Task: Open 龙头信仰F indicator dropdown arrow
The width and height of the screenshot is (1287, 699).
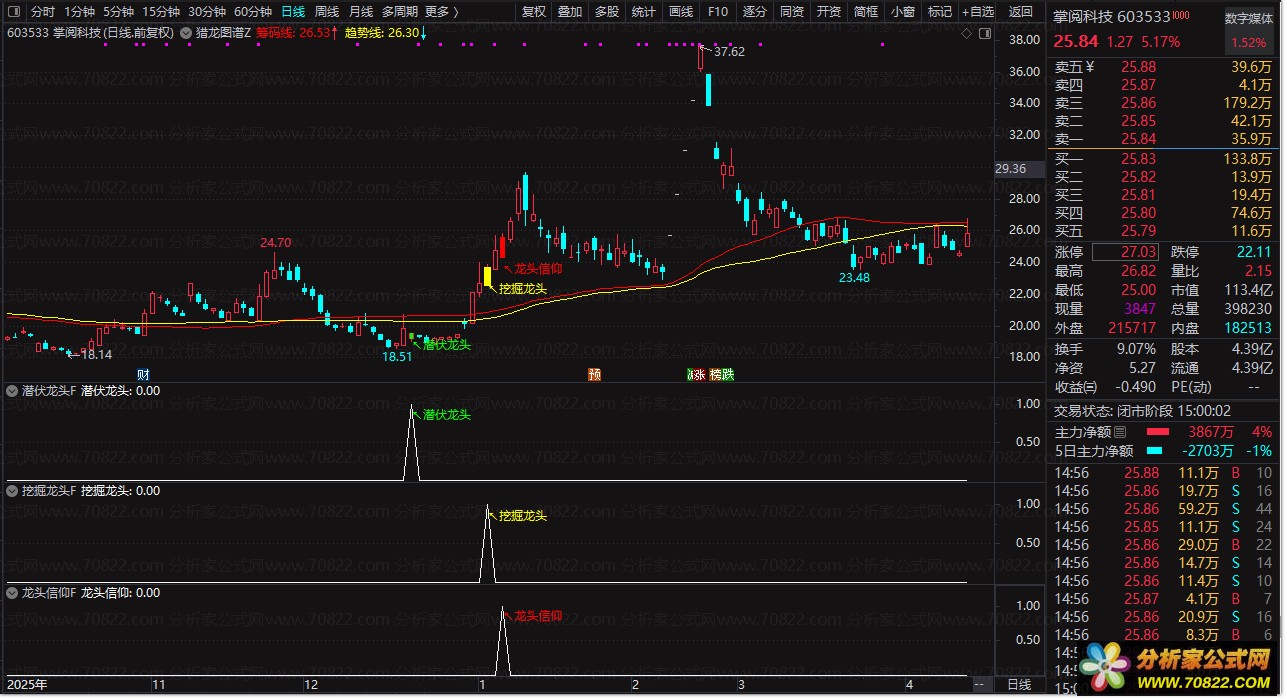Action: [x=12, y=593]
